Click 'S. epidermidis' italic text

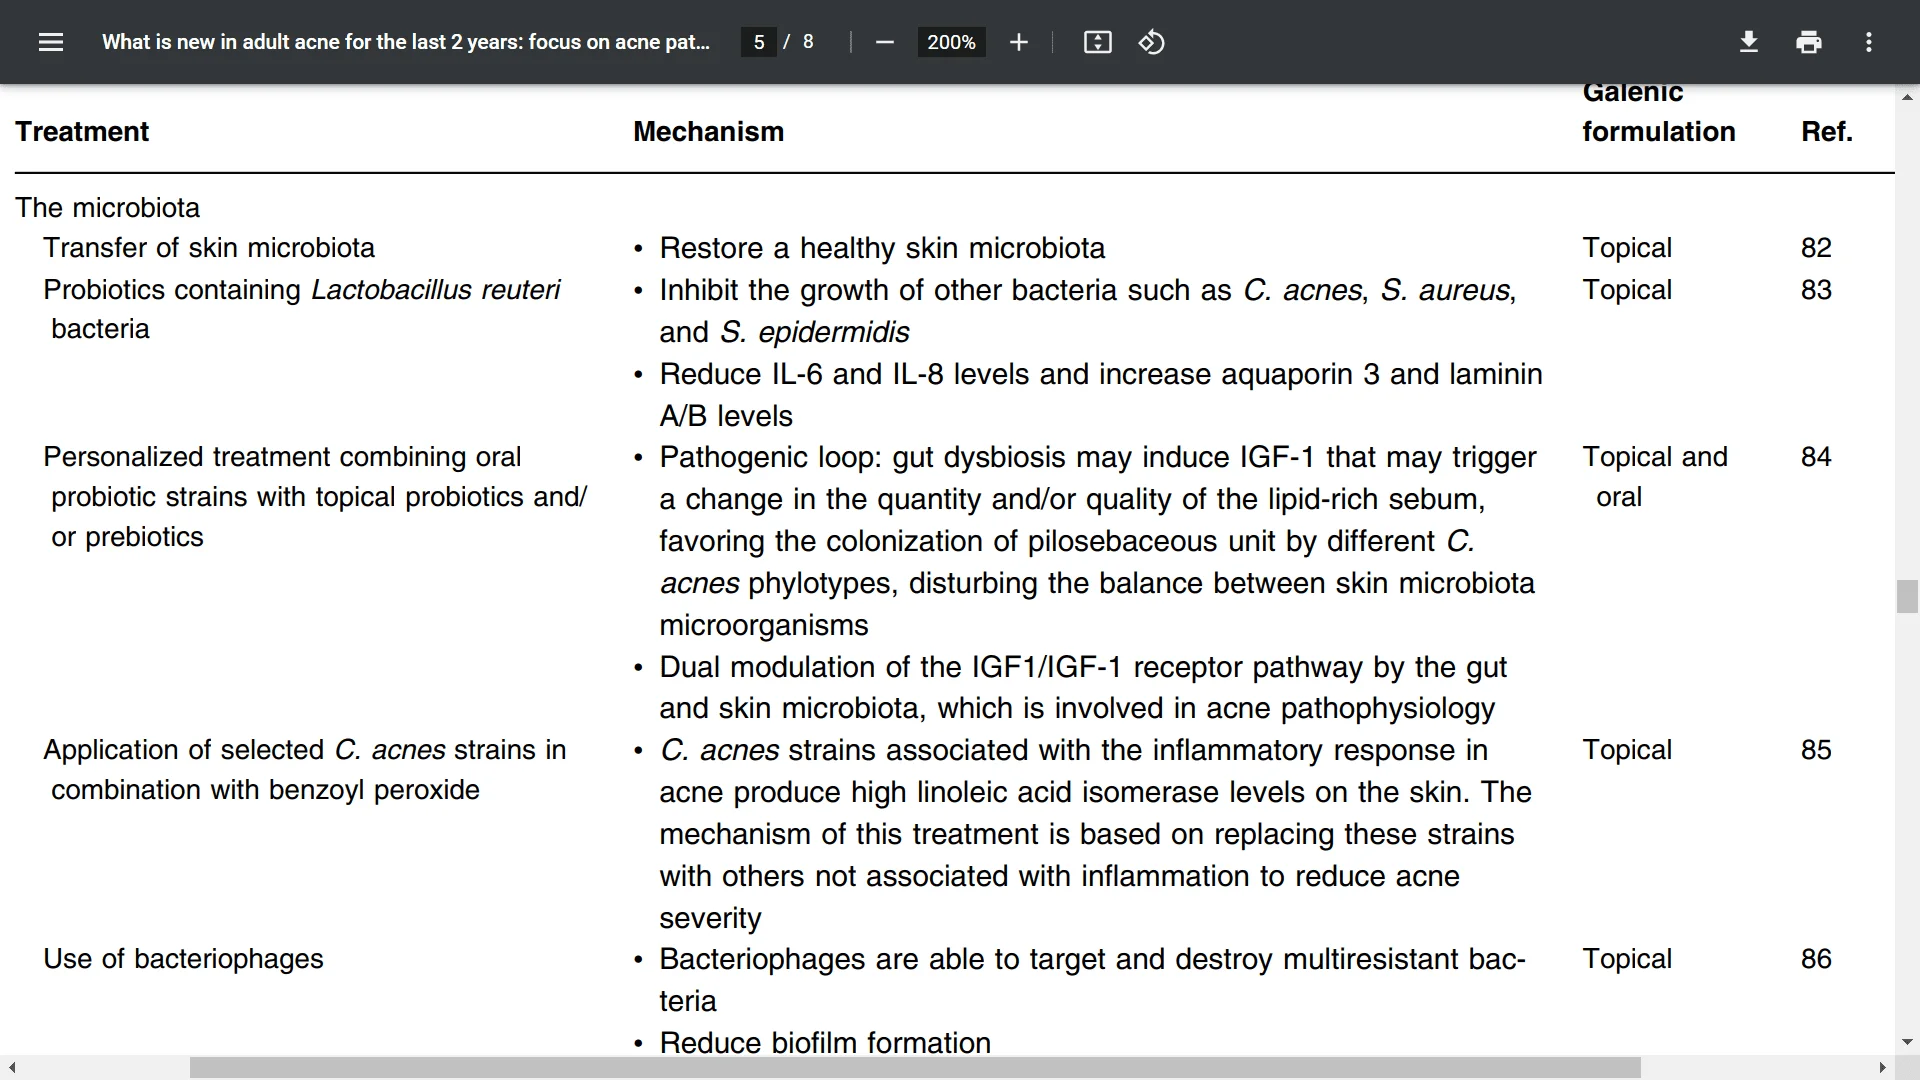(x=814, y=331)
